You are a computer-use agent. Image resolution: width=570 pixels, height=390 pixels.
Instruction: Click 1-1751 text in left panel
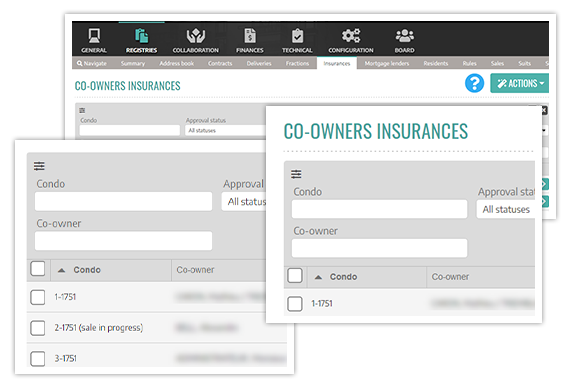[65, 297]
